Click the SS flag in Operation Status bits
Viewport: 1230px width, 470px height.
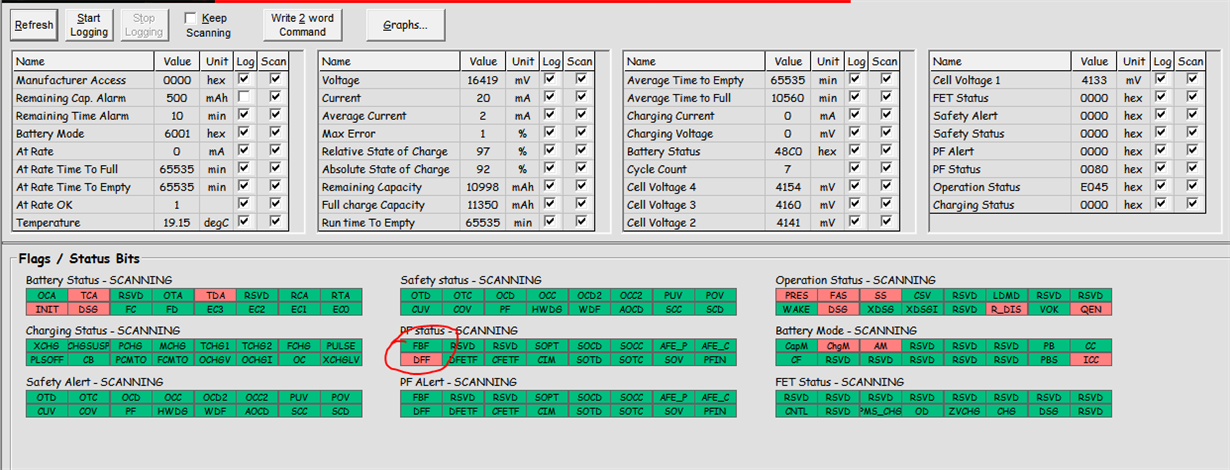pyautogui.click(x=880, y=296)
